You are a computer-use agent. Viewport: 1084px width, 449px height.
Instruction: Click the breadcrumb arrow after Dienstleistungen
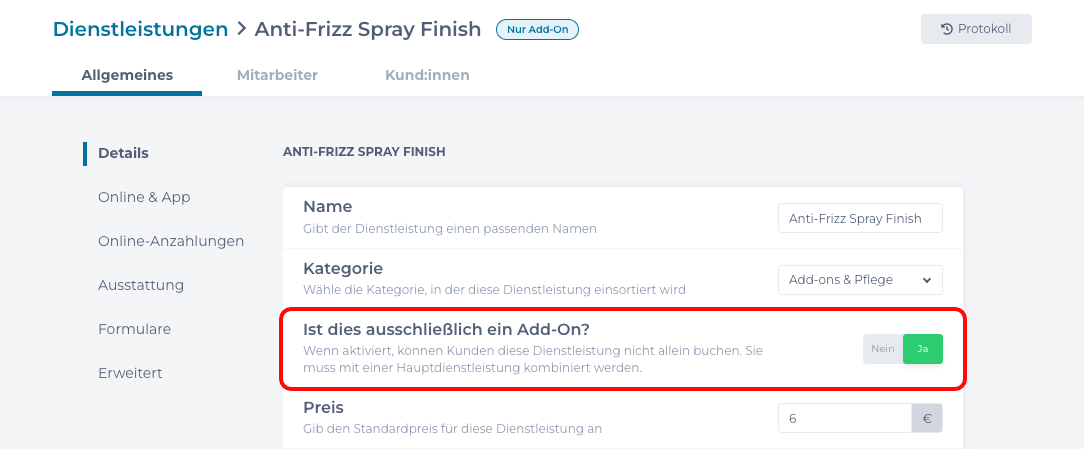[x=241, y=30]
